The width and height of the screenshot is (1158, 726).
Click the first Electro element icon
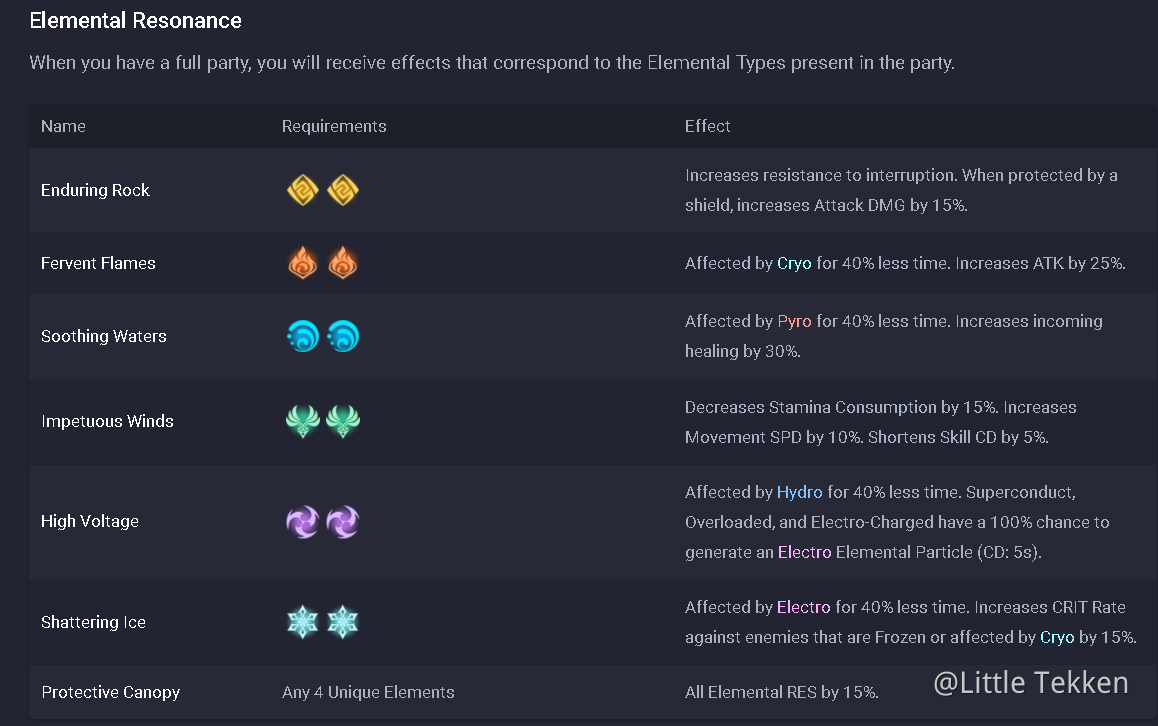coord(302,521)
